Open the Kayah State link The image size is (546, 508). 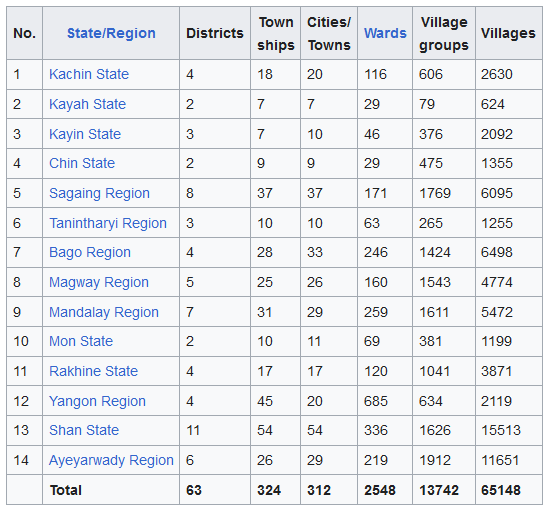[x=87, y=104]
